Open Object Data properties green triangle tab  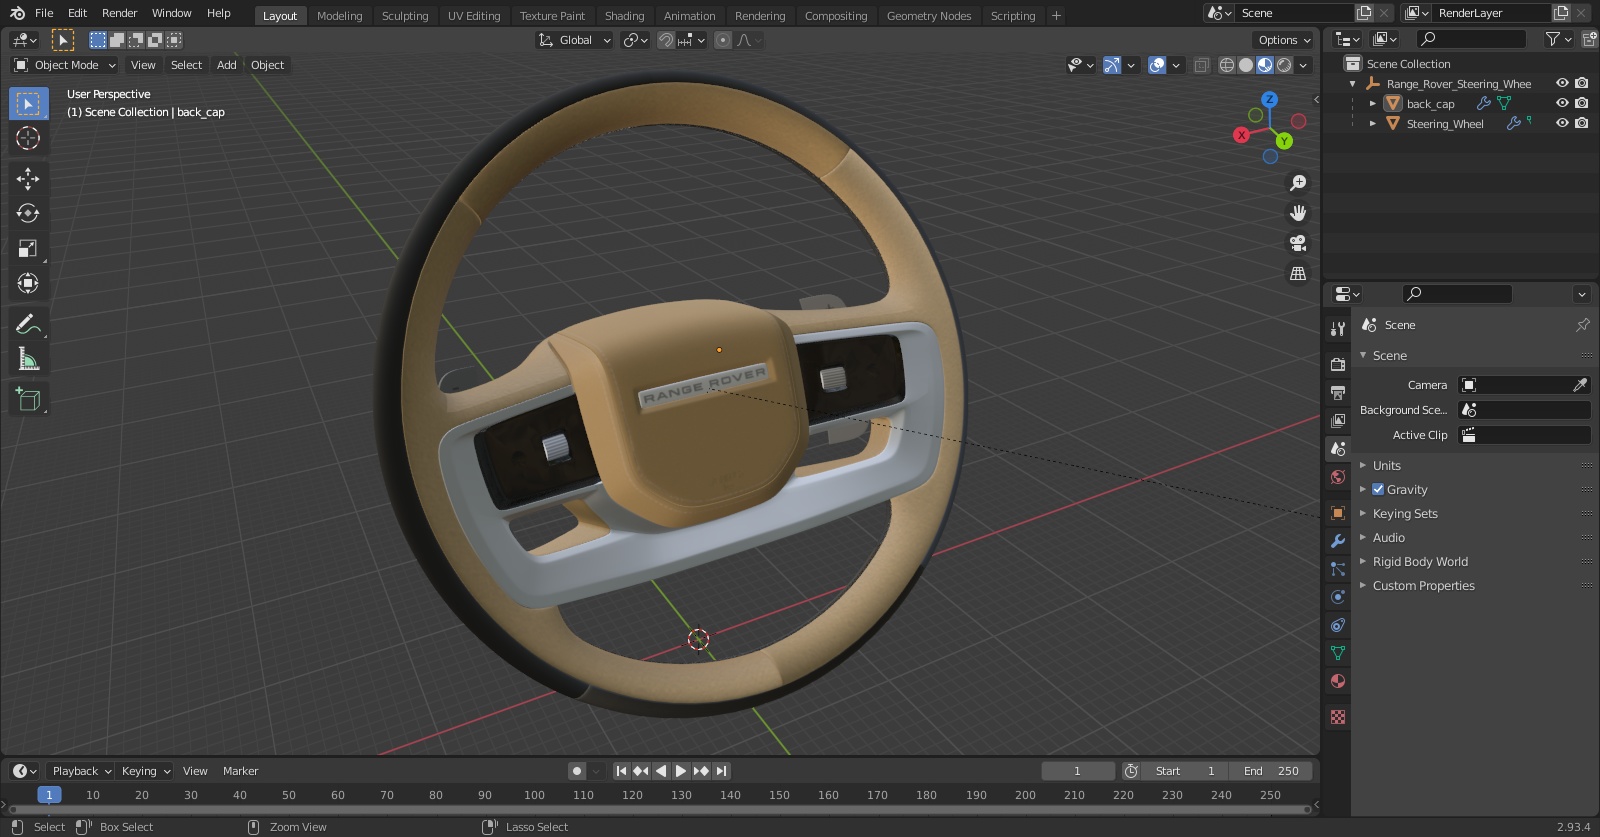click(1338, 653)
